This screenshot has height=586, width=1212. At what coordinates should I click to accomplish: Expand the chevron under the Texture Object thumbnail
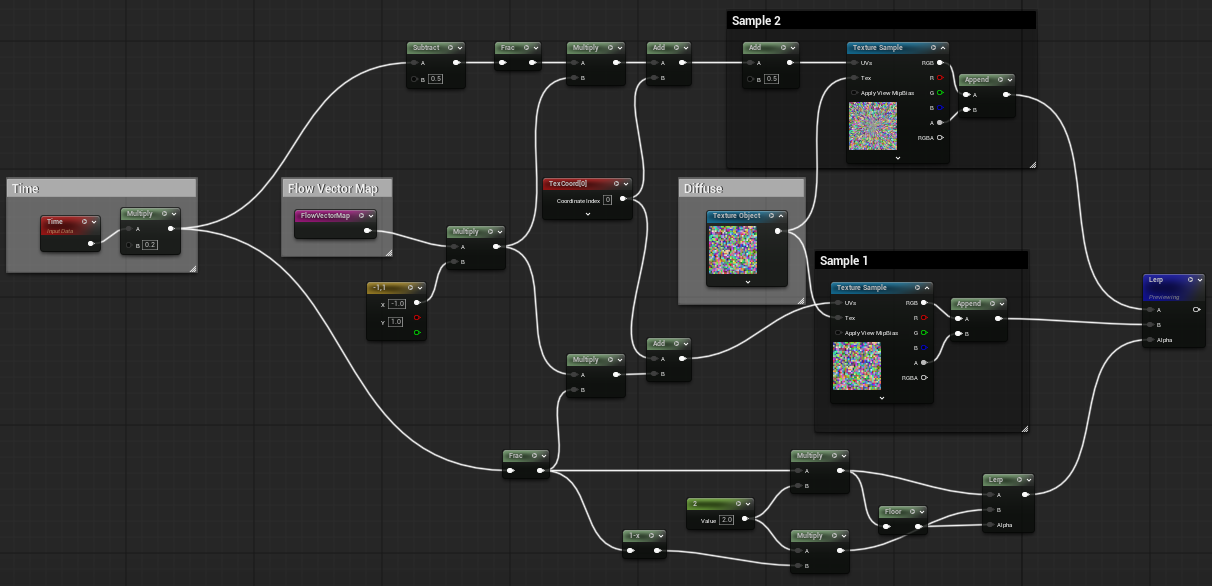click(747, 282)
